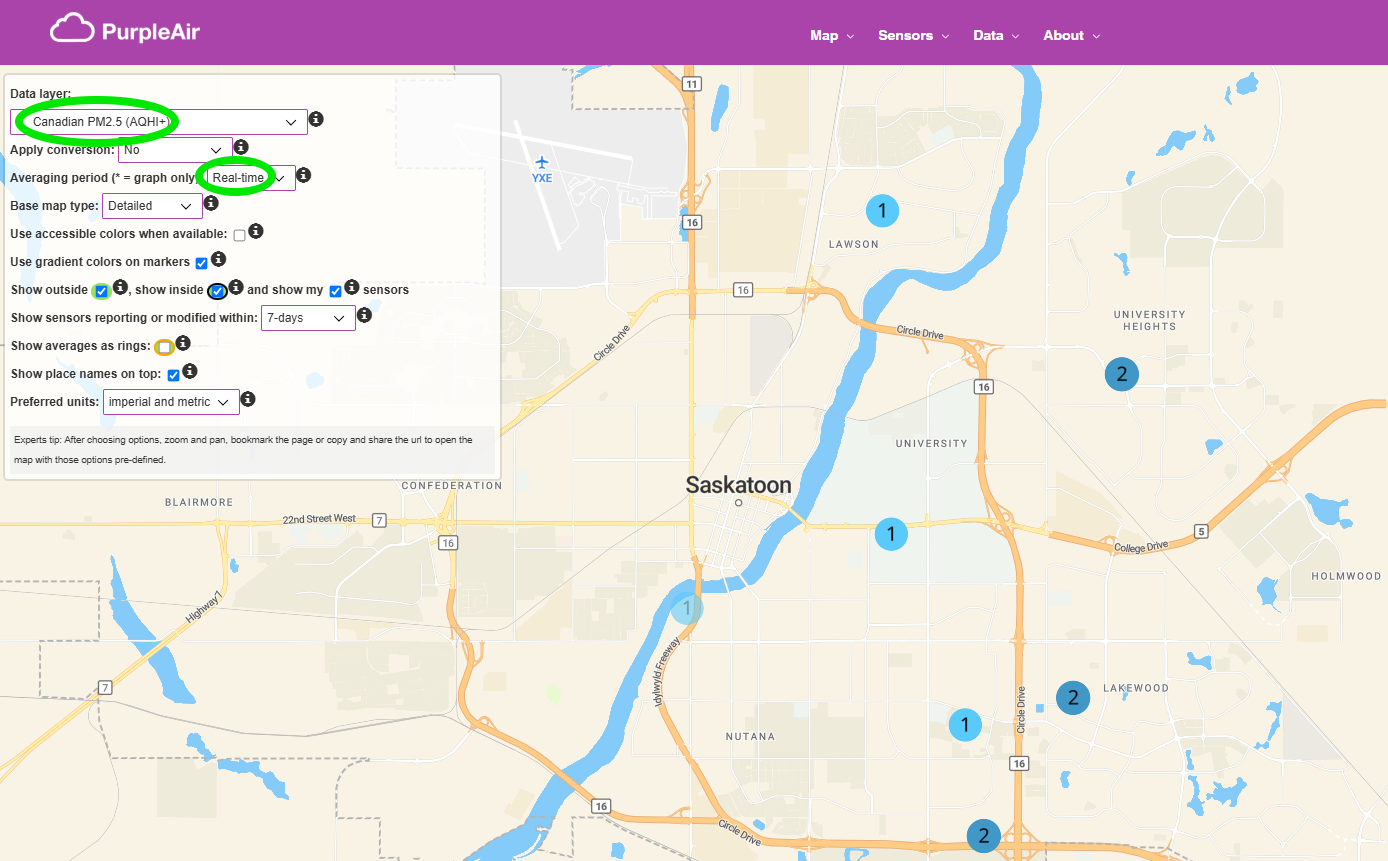This screenshot has height=861, width=1388.
Task: Open the Map menu
Action: click(832, 35)
